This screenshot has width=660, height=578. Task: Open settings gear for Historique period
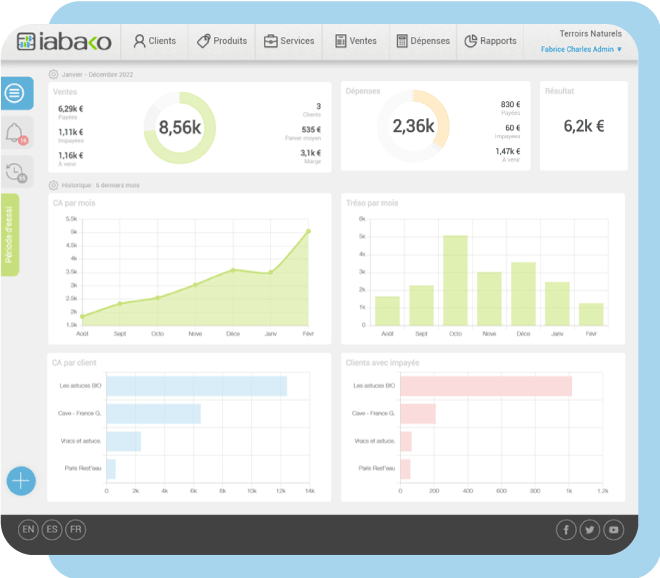pos(54,185)
